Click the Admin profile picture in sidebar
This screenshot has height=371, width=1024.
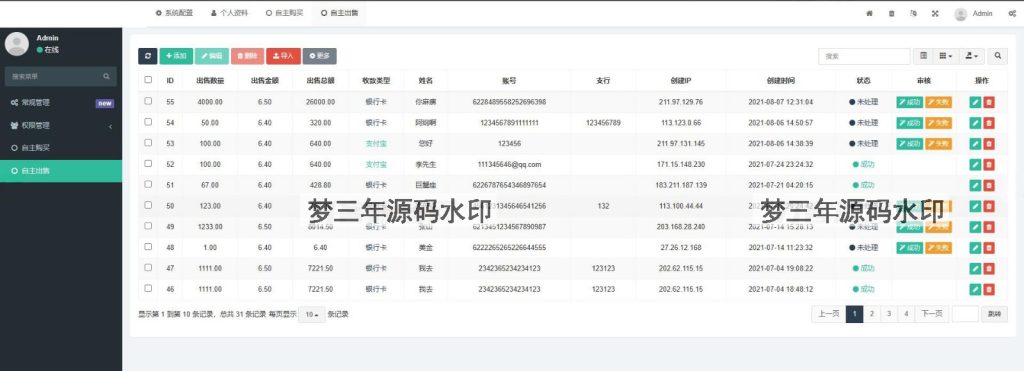[x=16, y=44]
